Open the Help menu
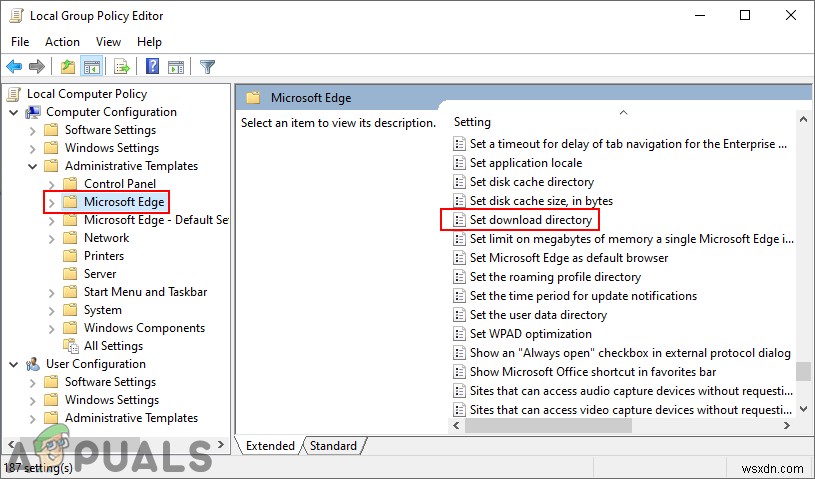The image size is (815, 479). click(x=149, y=42)
